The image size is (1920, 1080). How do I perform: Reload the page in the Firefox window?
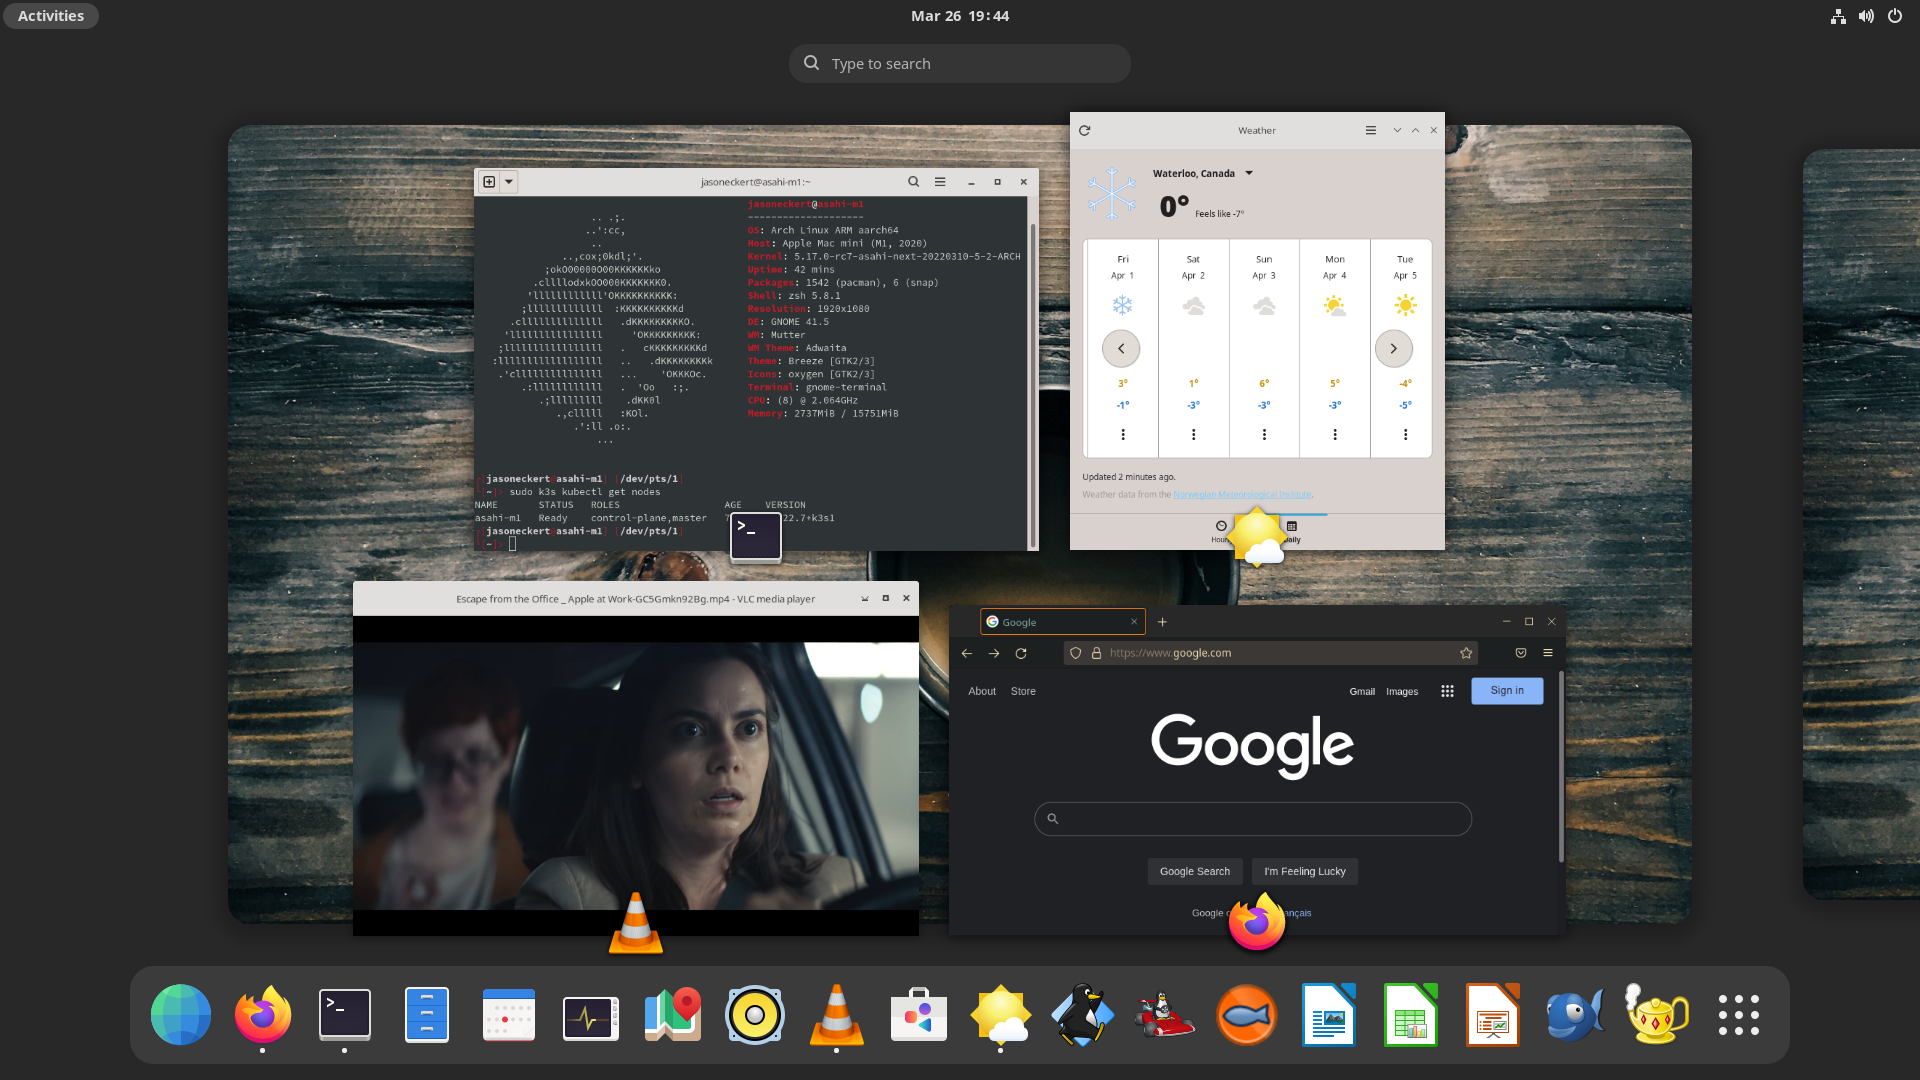coord(1021,653)
